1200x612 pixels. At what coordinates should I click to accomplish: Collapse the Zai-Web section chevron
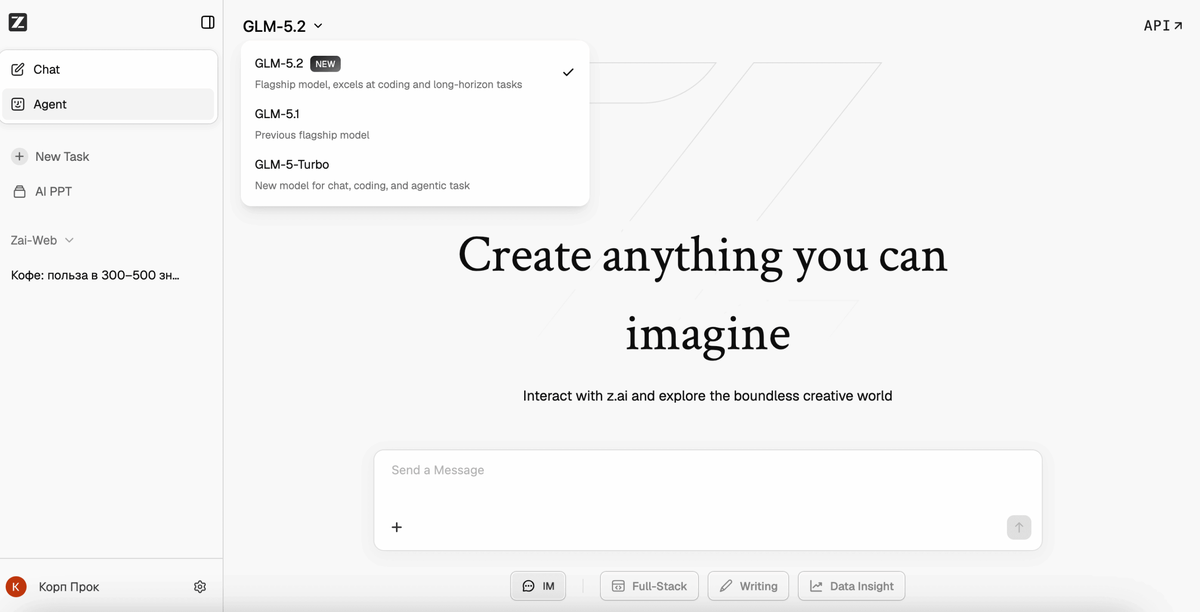[69, 240]
